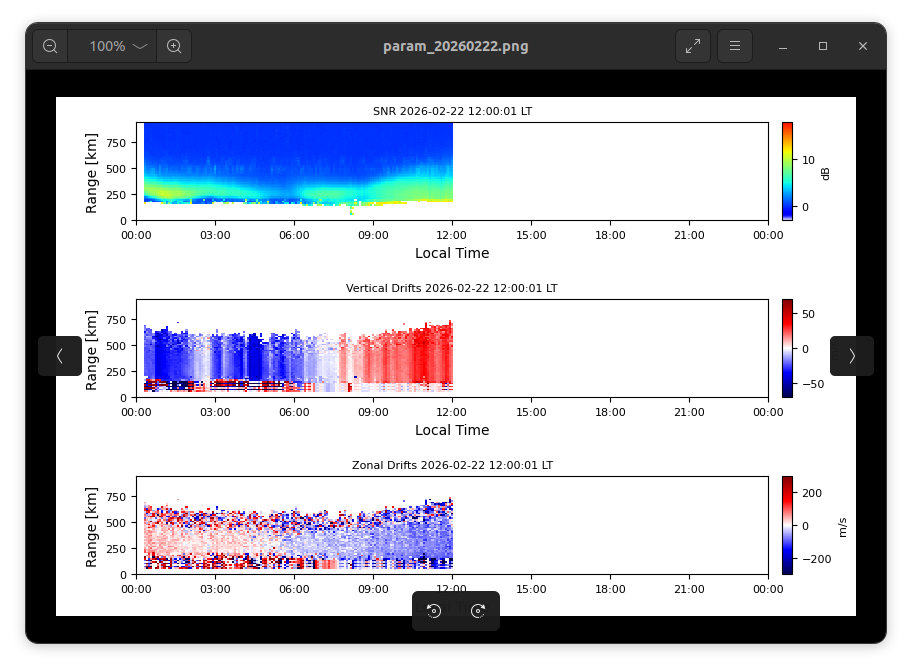
Task: Rotate the image counter-clockwise
Action: point(434,611)
